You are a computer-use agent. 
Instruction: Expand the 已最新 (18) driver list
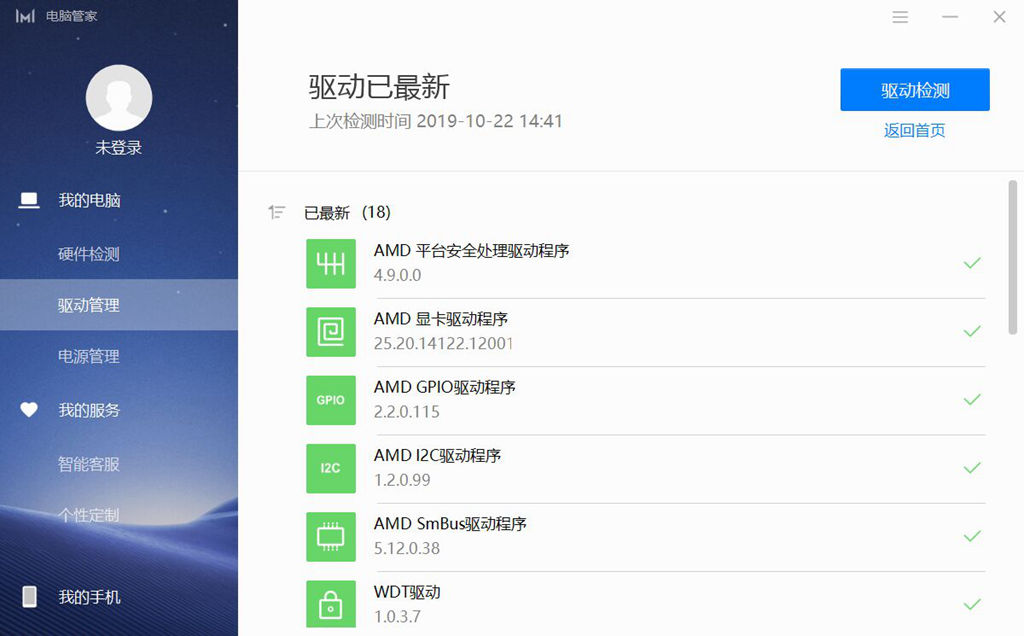330,212
